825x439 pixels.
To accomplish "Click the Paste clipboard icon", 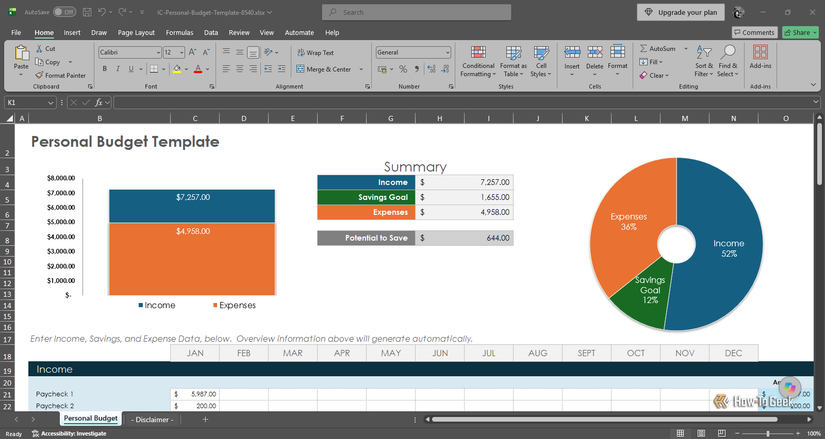I will pyautogui.click(x=21, y=53).
